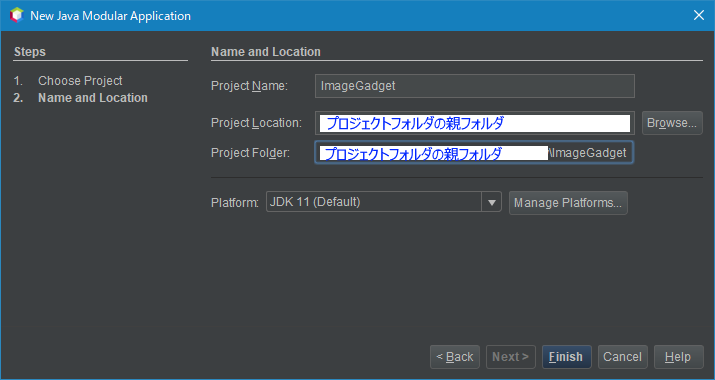Click the Project Name: label
The image size is (715, 380).
249,86
